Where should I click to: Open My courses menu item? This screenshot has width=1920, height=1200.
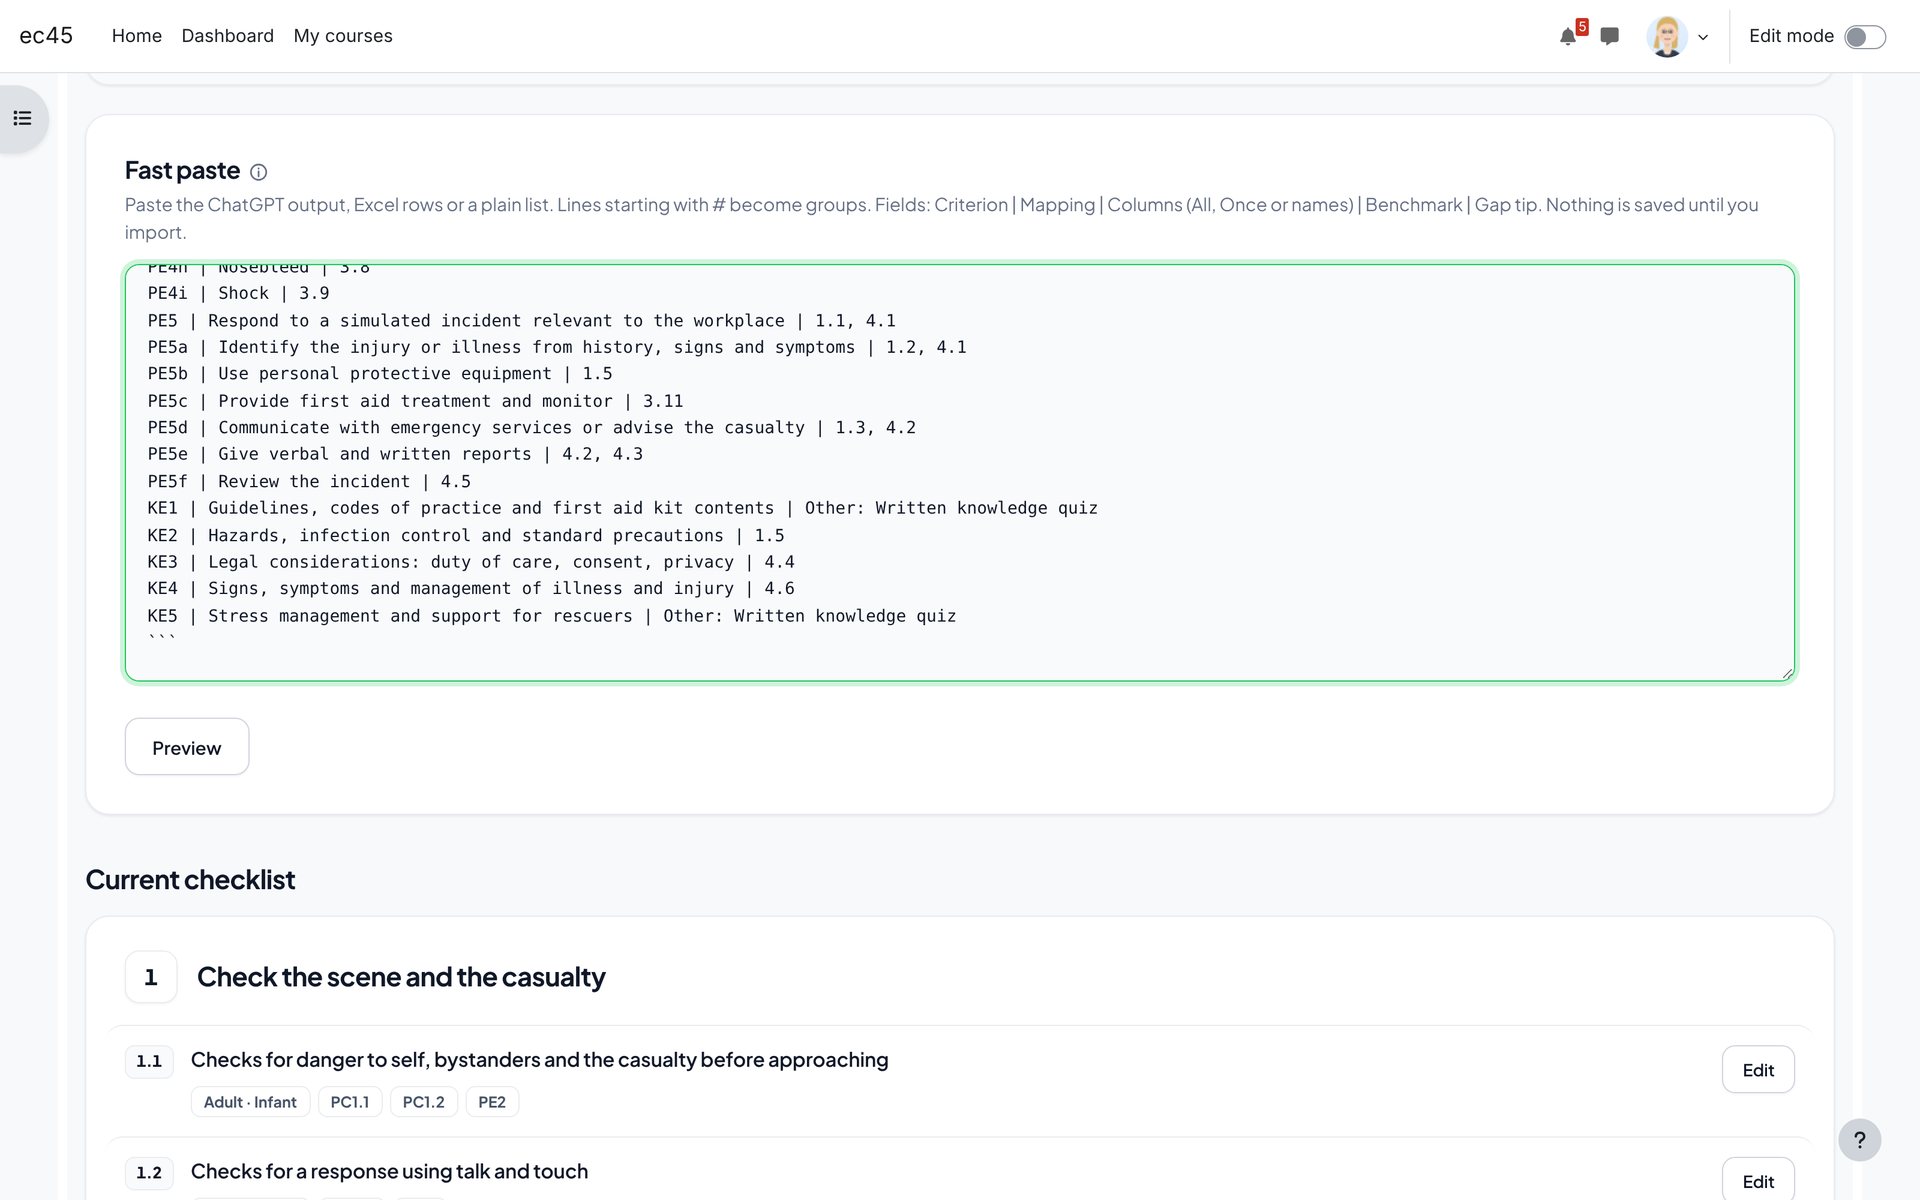click(x=343, y=36)
